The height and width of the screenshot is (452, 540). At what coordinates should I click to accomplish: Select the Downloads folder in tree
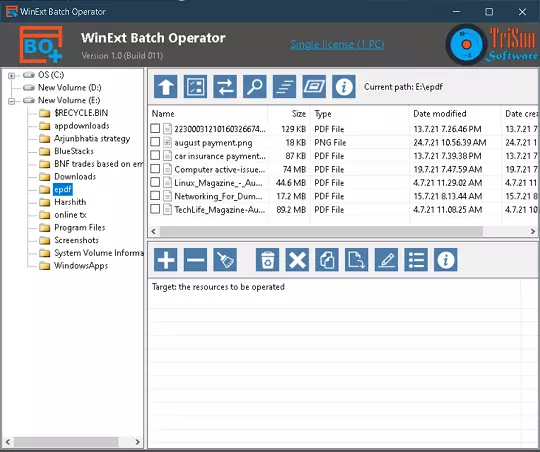click(x=75, y=177)
